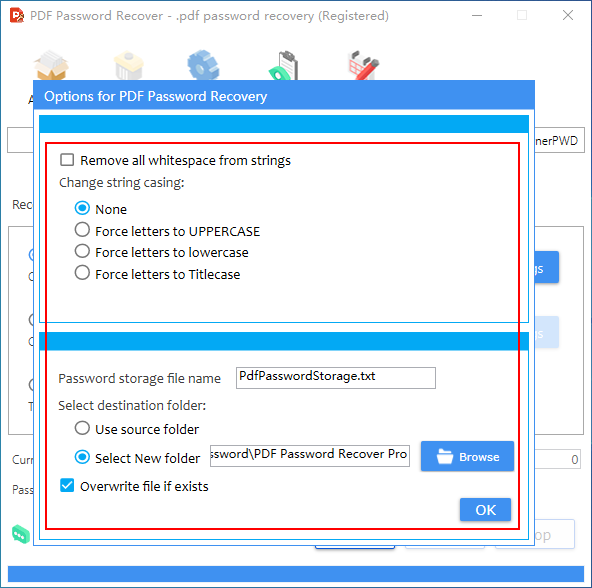Open the green chat bubble icon
Screen dimensions: 592x588
[x=21, y=534]
